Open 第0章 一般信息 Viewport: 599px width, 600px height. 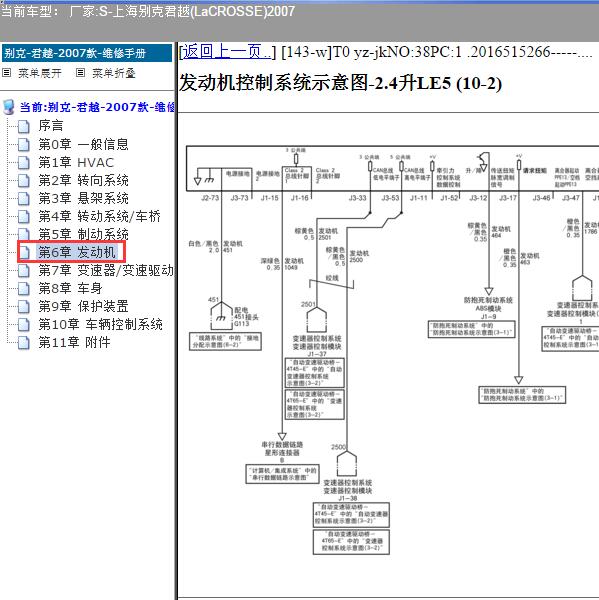(83, 144)
